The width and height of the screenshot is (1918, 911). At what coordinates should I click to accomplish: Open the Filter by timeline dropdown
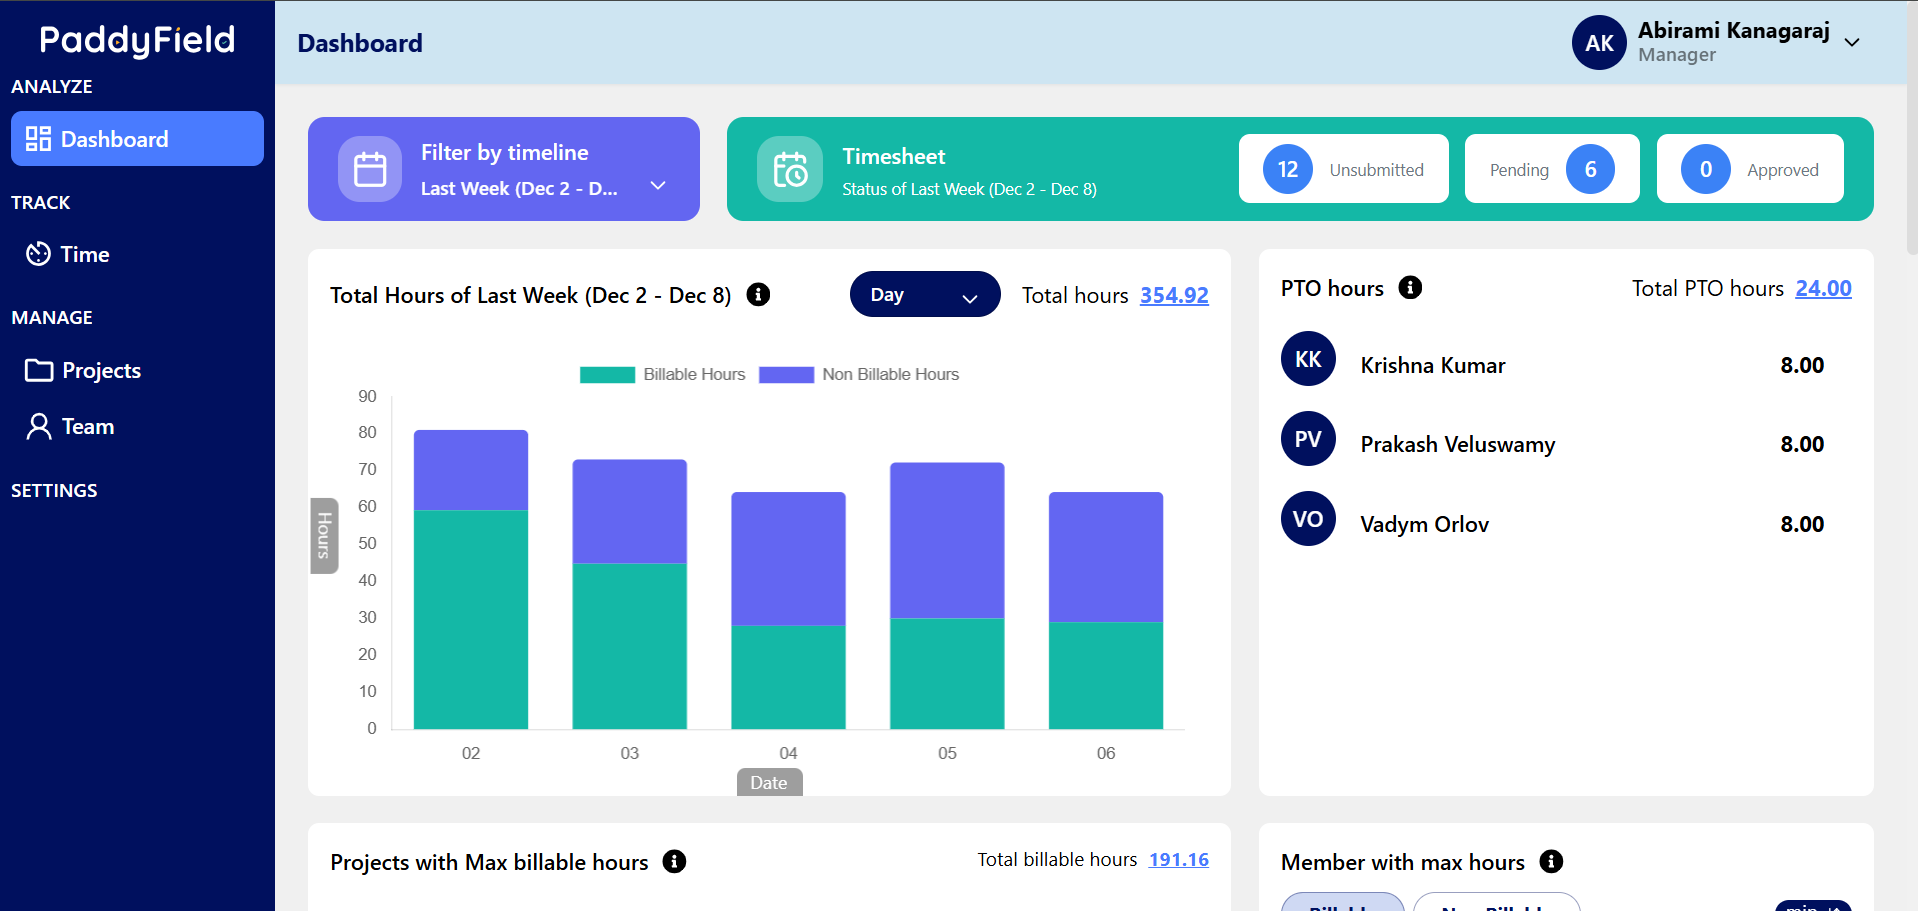pyautogui.click(x=504, y=169)
